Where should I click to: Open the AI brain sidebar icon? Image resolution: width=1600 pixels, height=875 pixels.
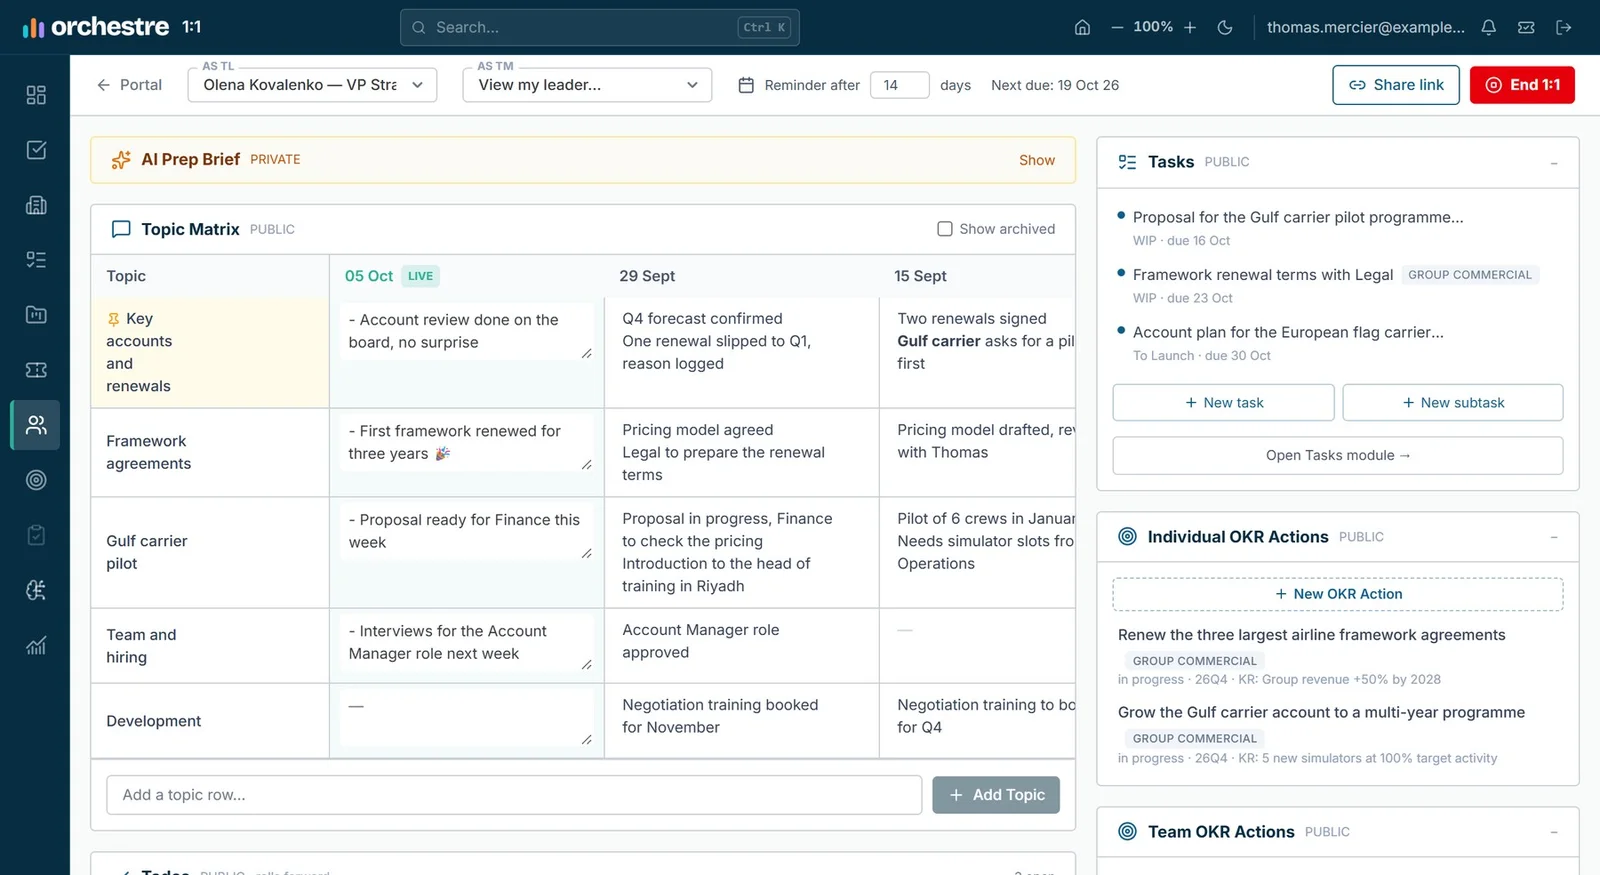coord(36,590)
